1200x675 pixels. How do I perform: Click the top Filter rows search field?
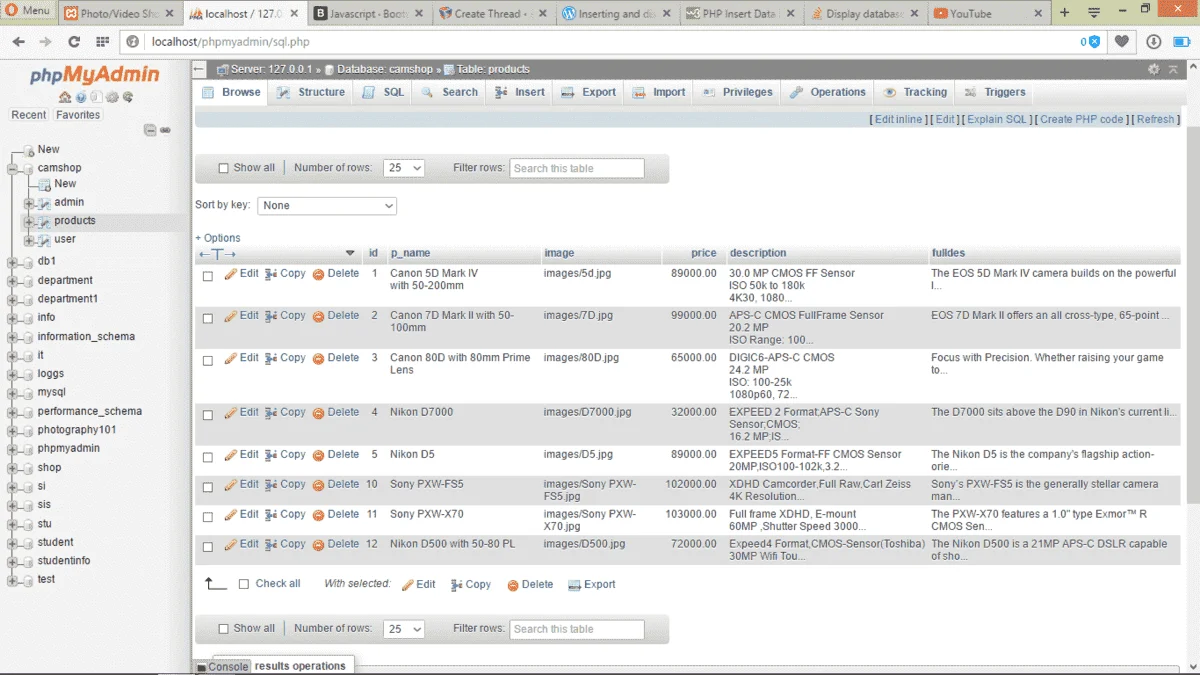(x=577, y=168)
